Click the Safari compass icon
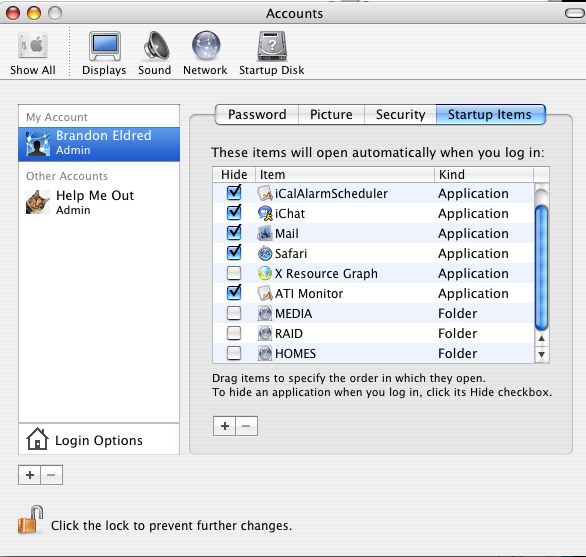 click(265, 253)
